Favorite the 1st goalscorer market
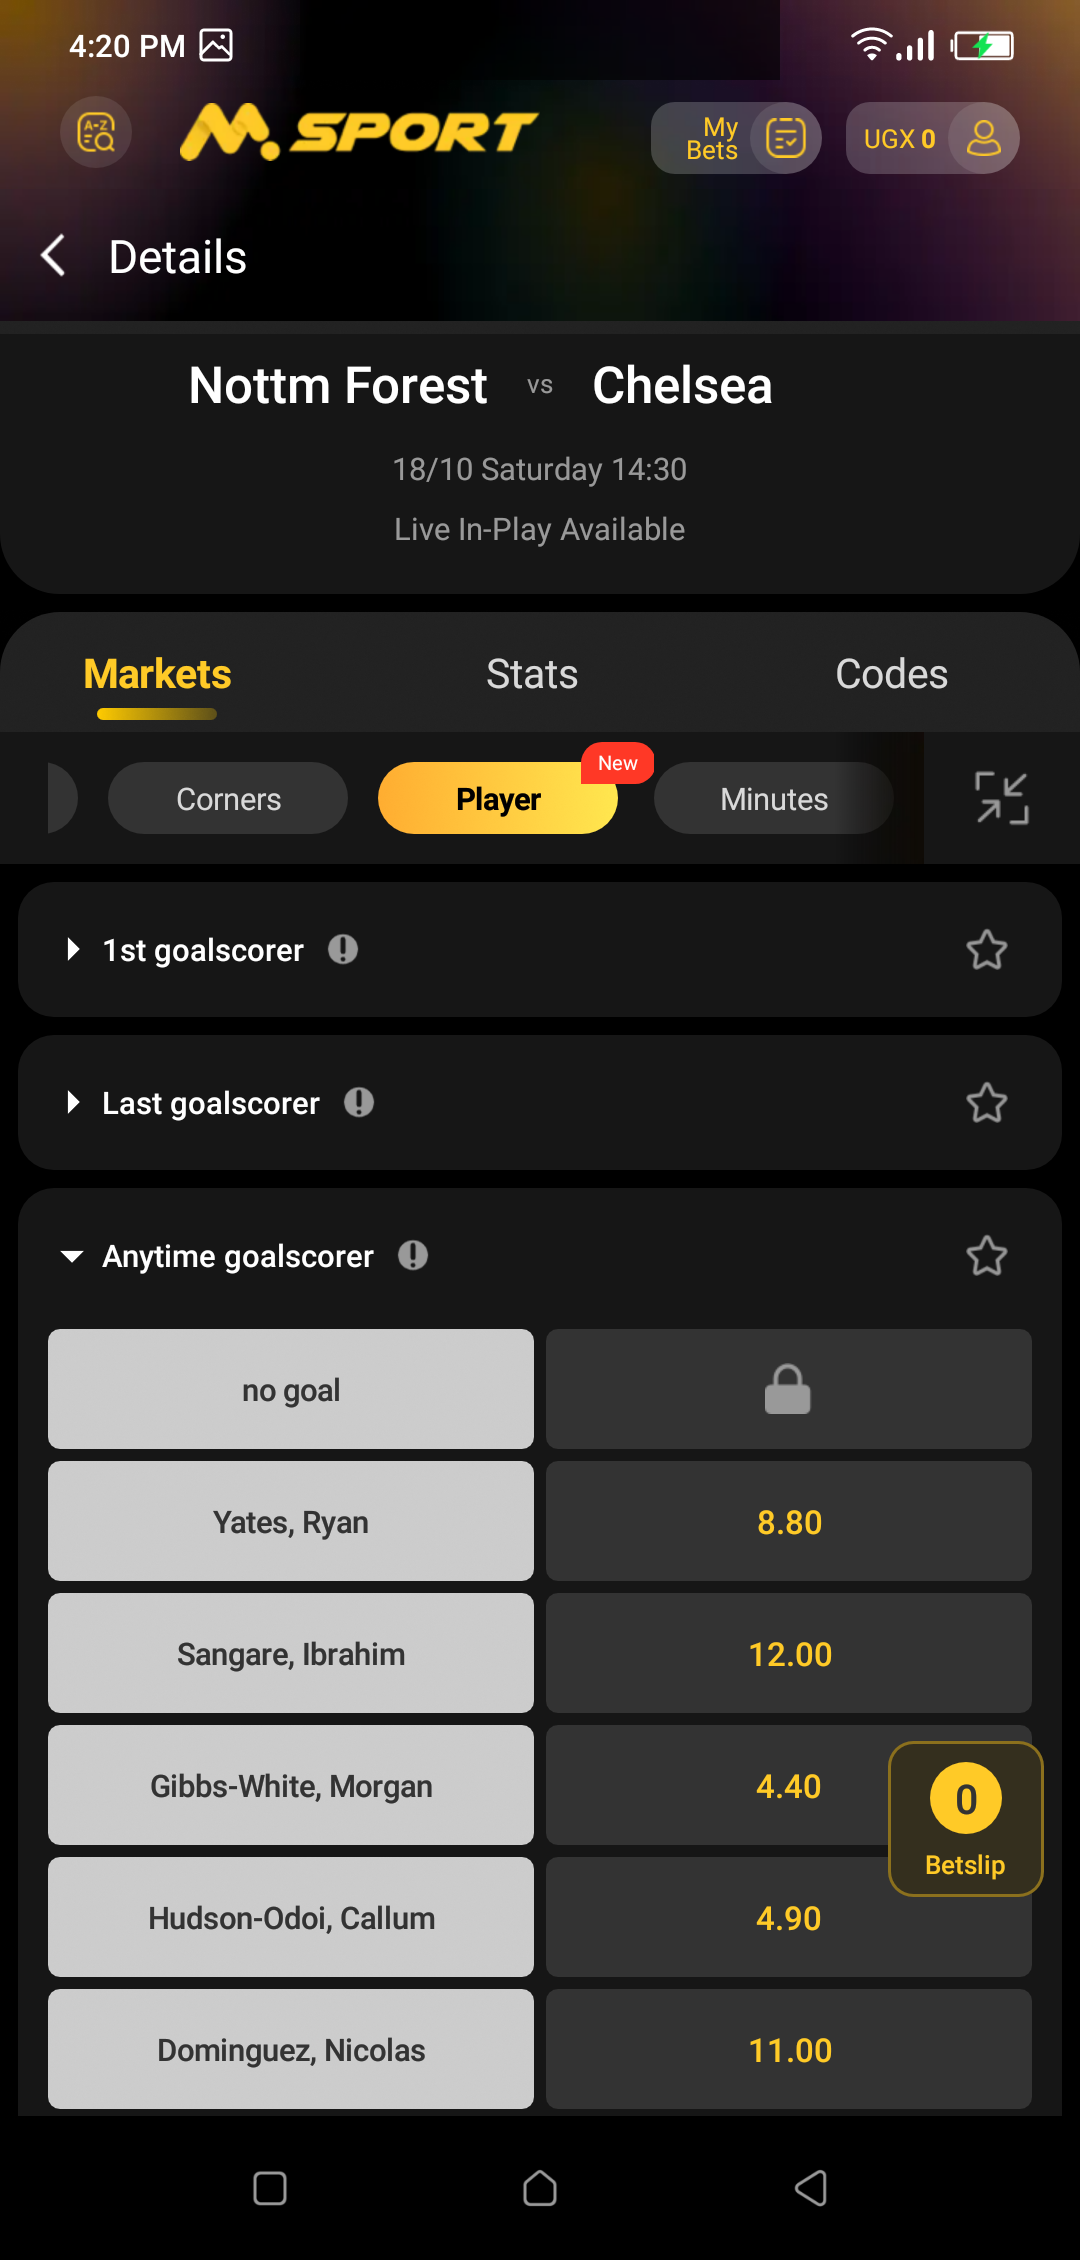 pos(986,950)
